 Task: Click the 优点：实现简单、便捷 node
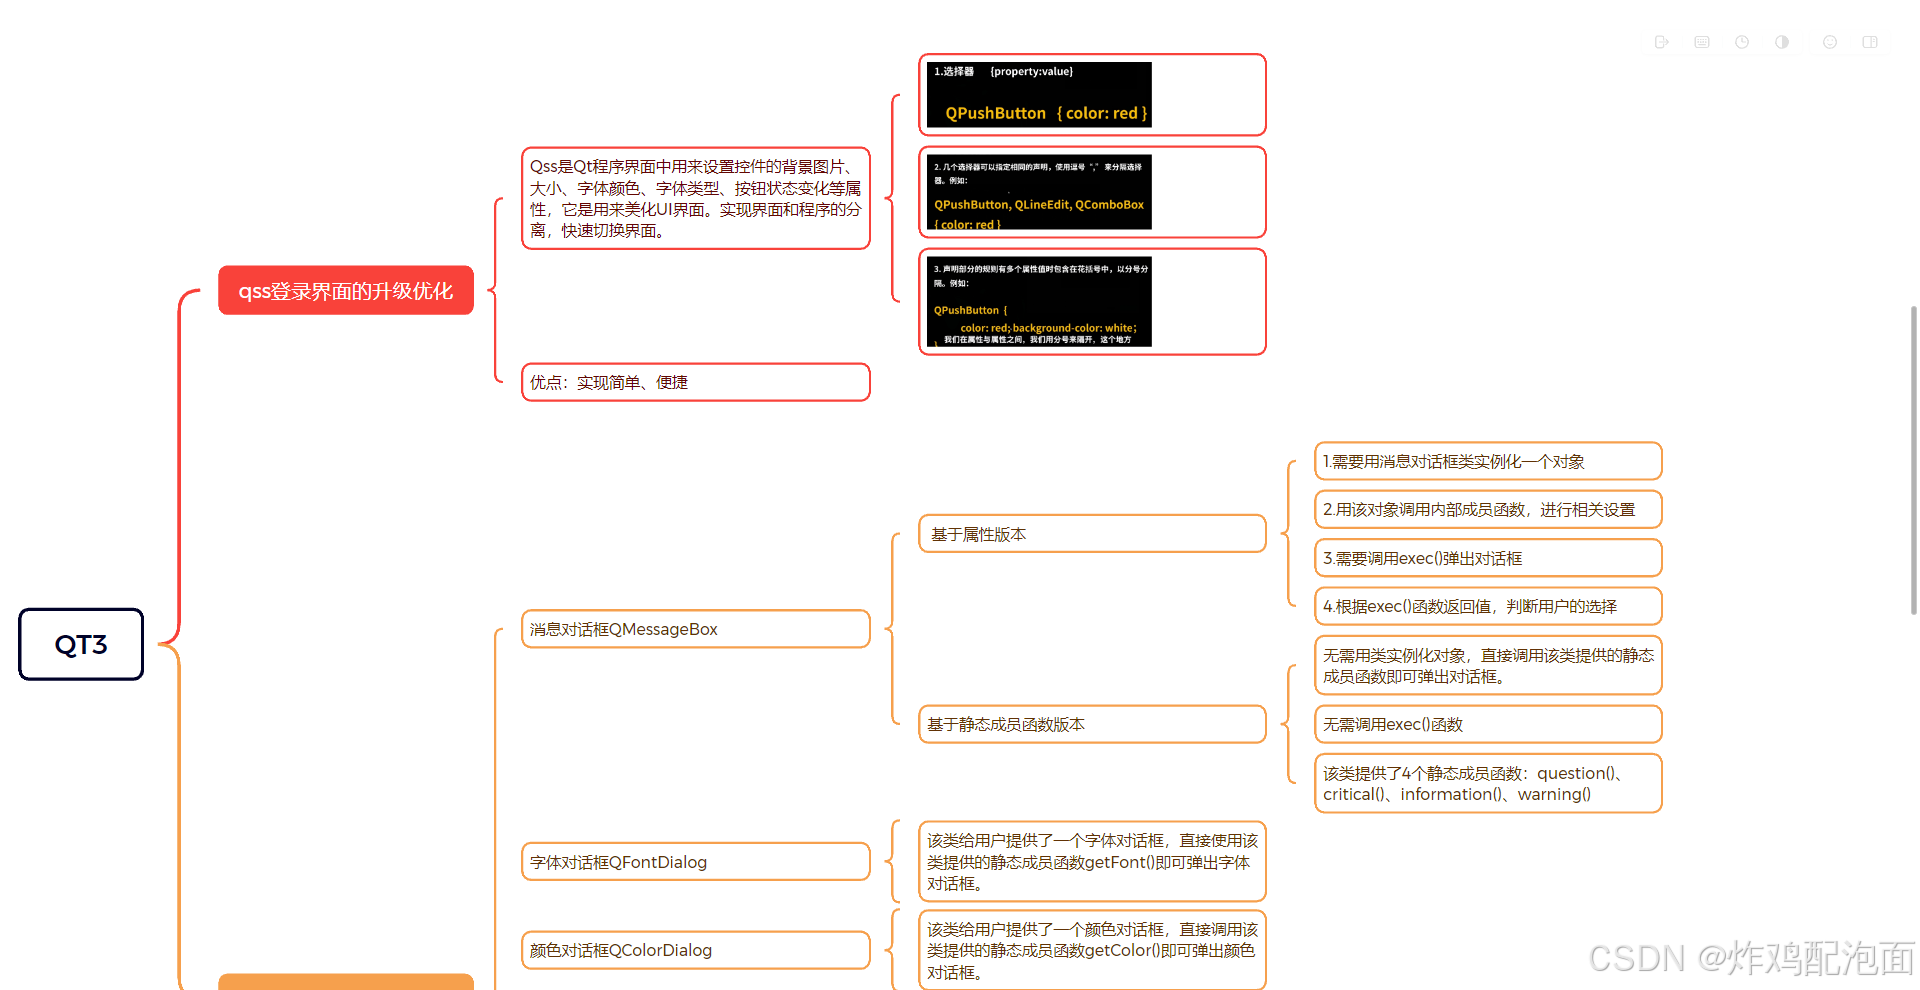[x=695, y=382]
